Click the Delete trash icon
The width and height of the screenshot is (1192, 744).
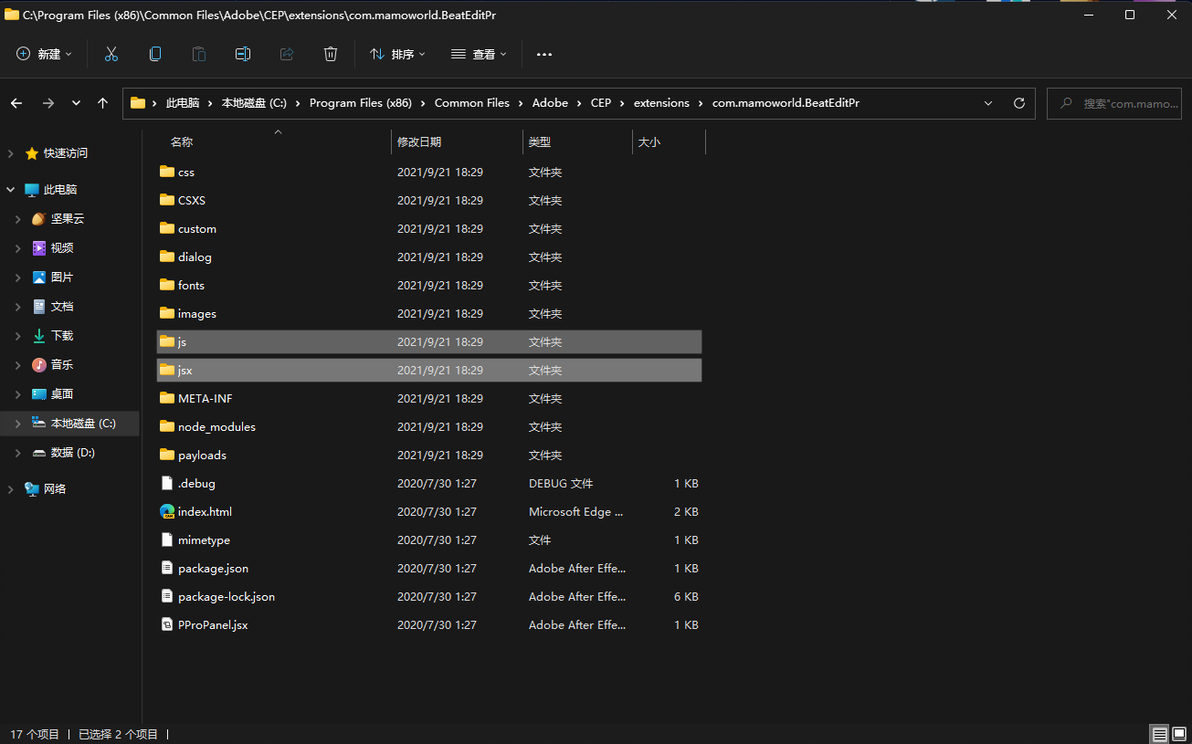[x=330, y=54]
